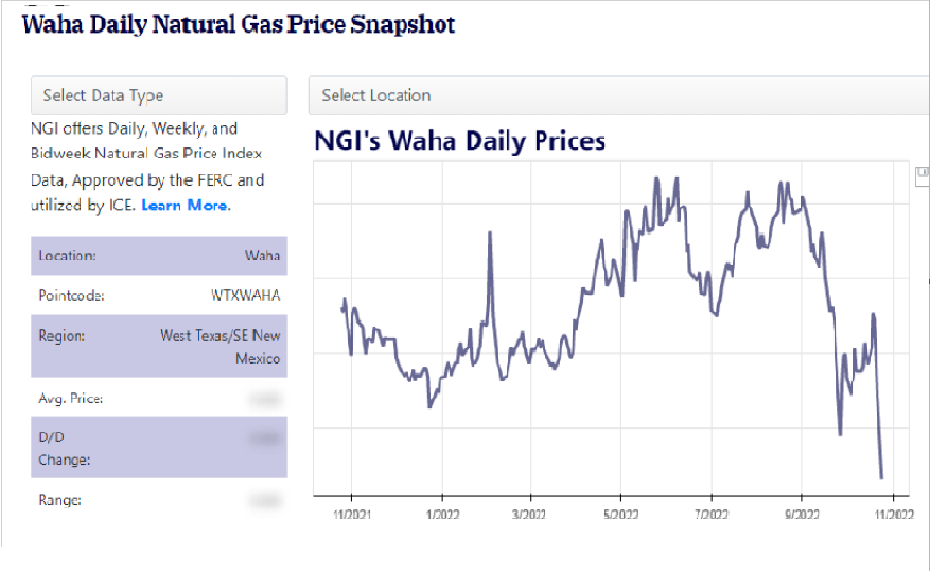The image size is (930, 571).
Task: Click the 1/2022 x-axis label
Action: click(441, 514)
